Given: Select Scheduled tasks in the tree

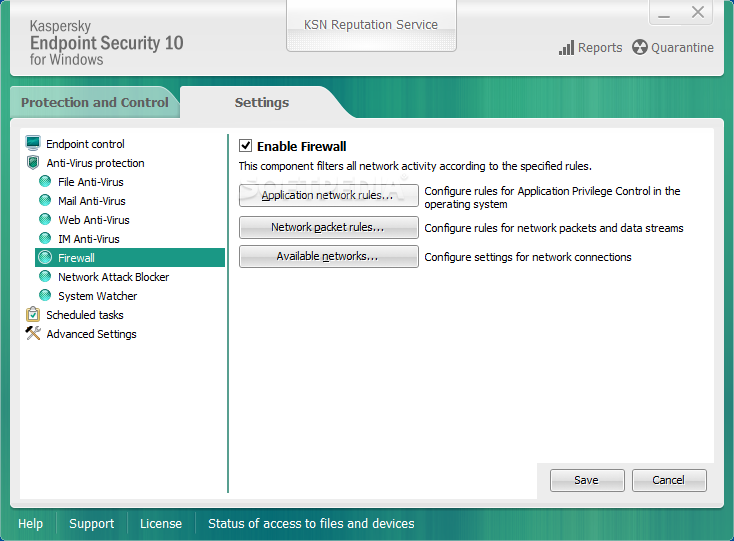Looking at the screenshot, I should click(x=85, y=315).
